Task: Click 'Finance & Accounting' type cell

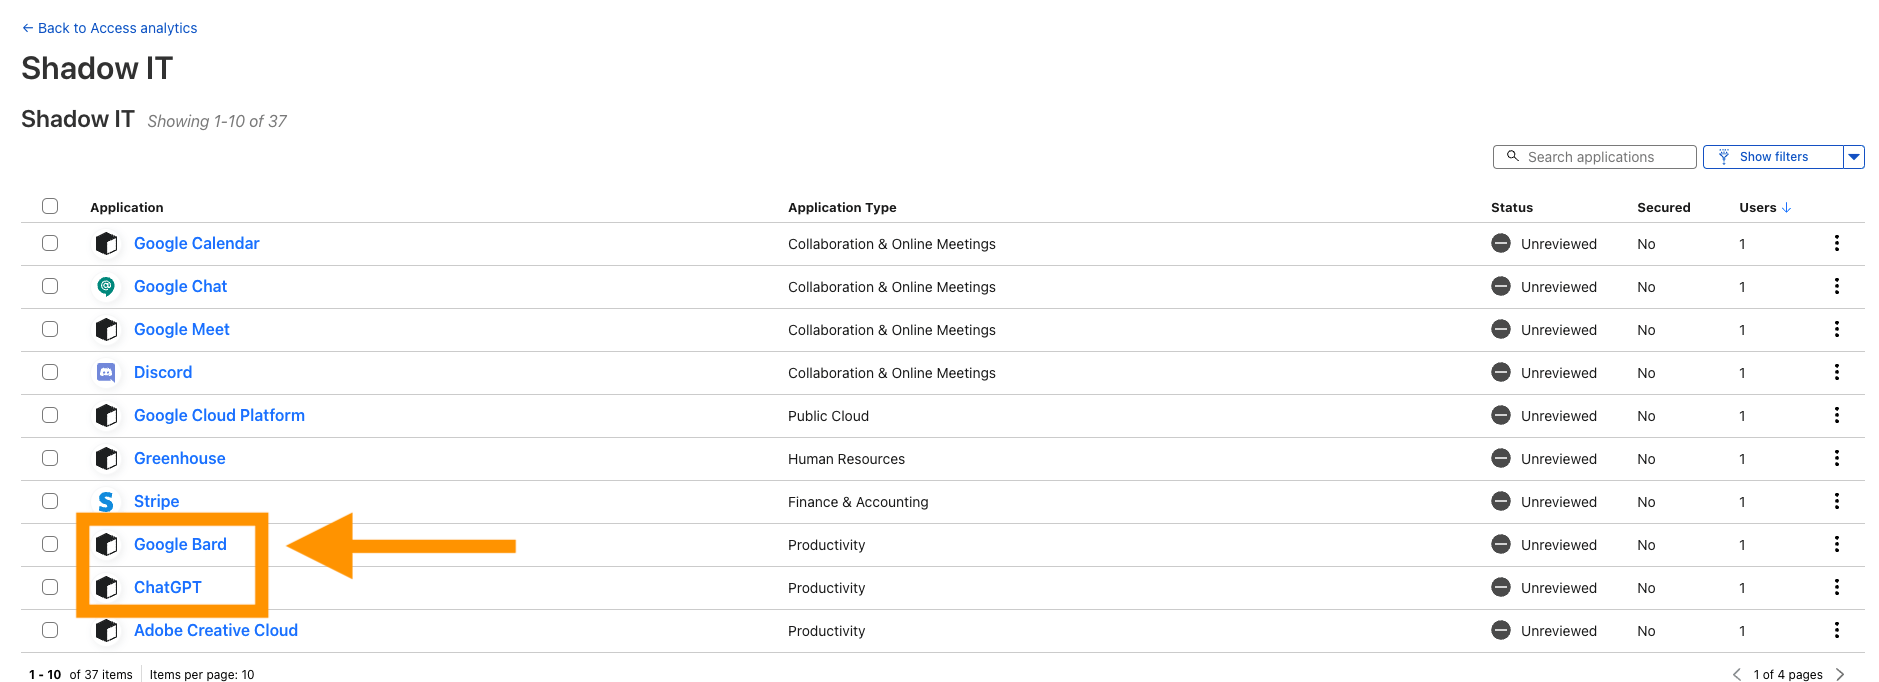Action: coord(858,502)
